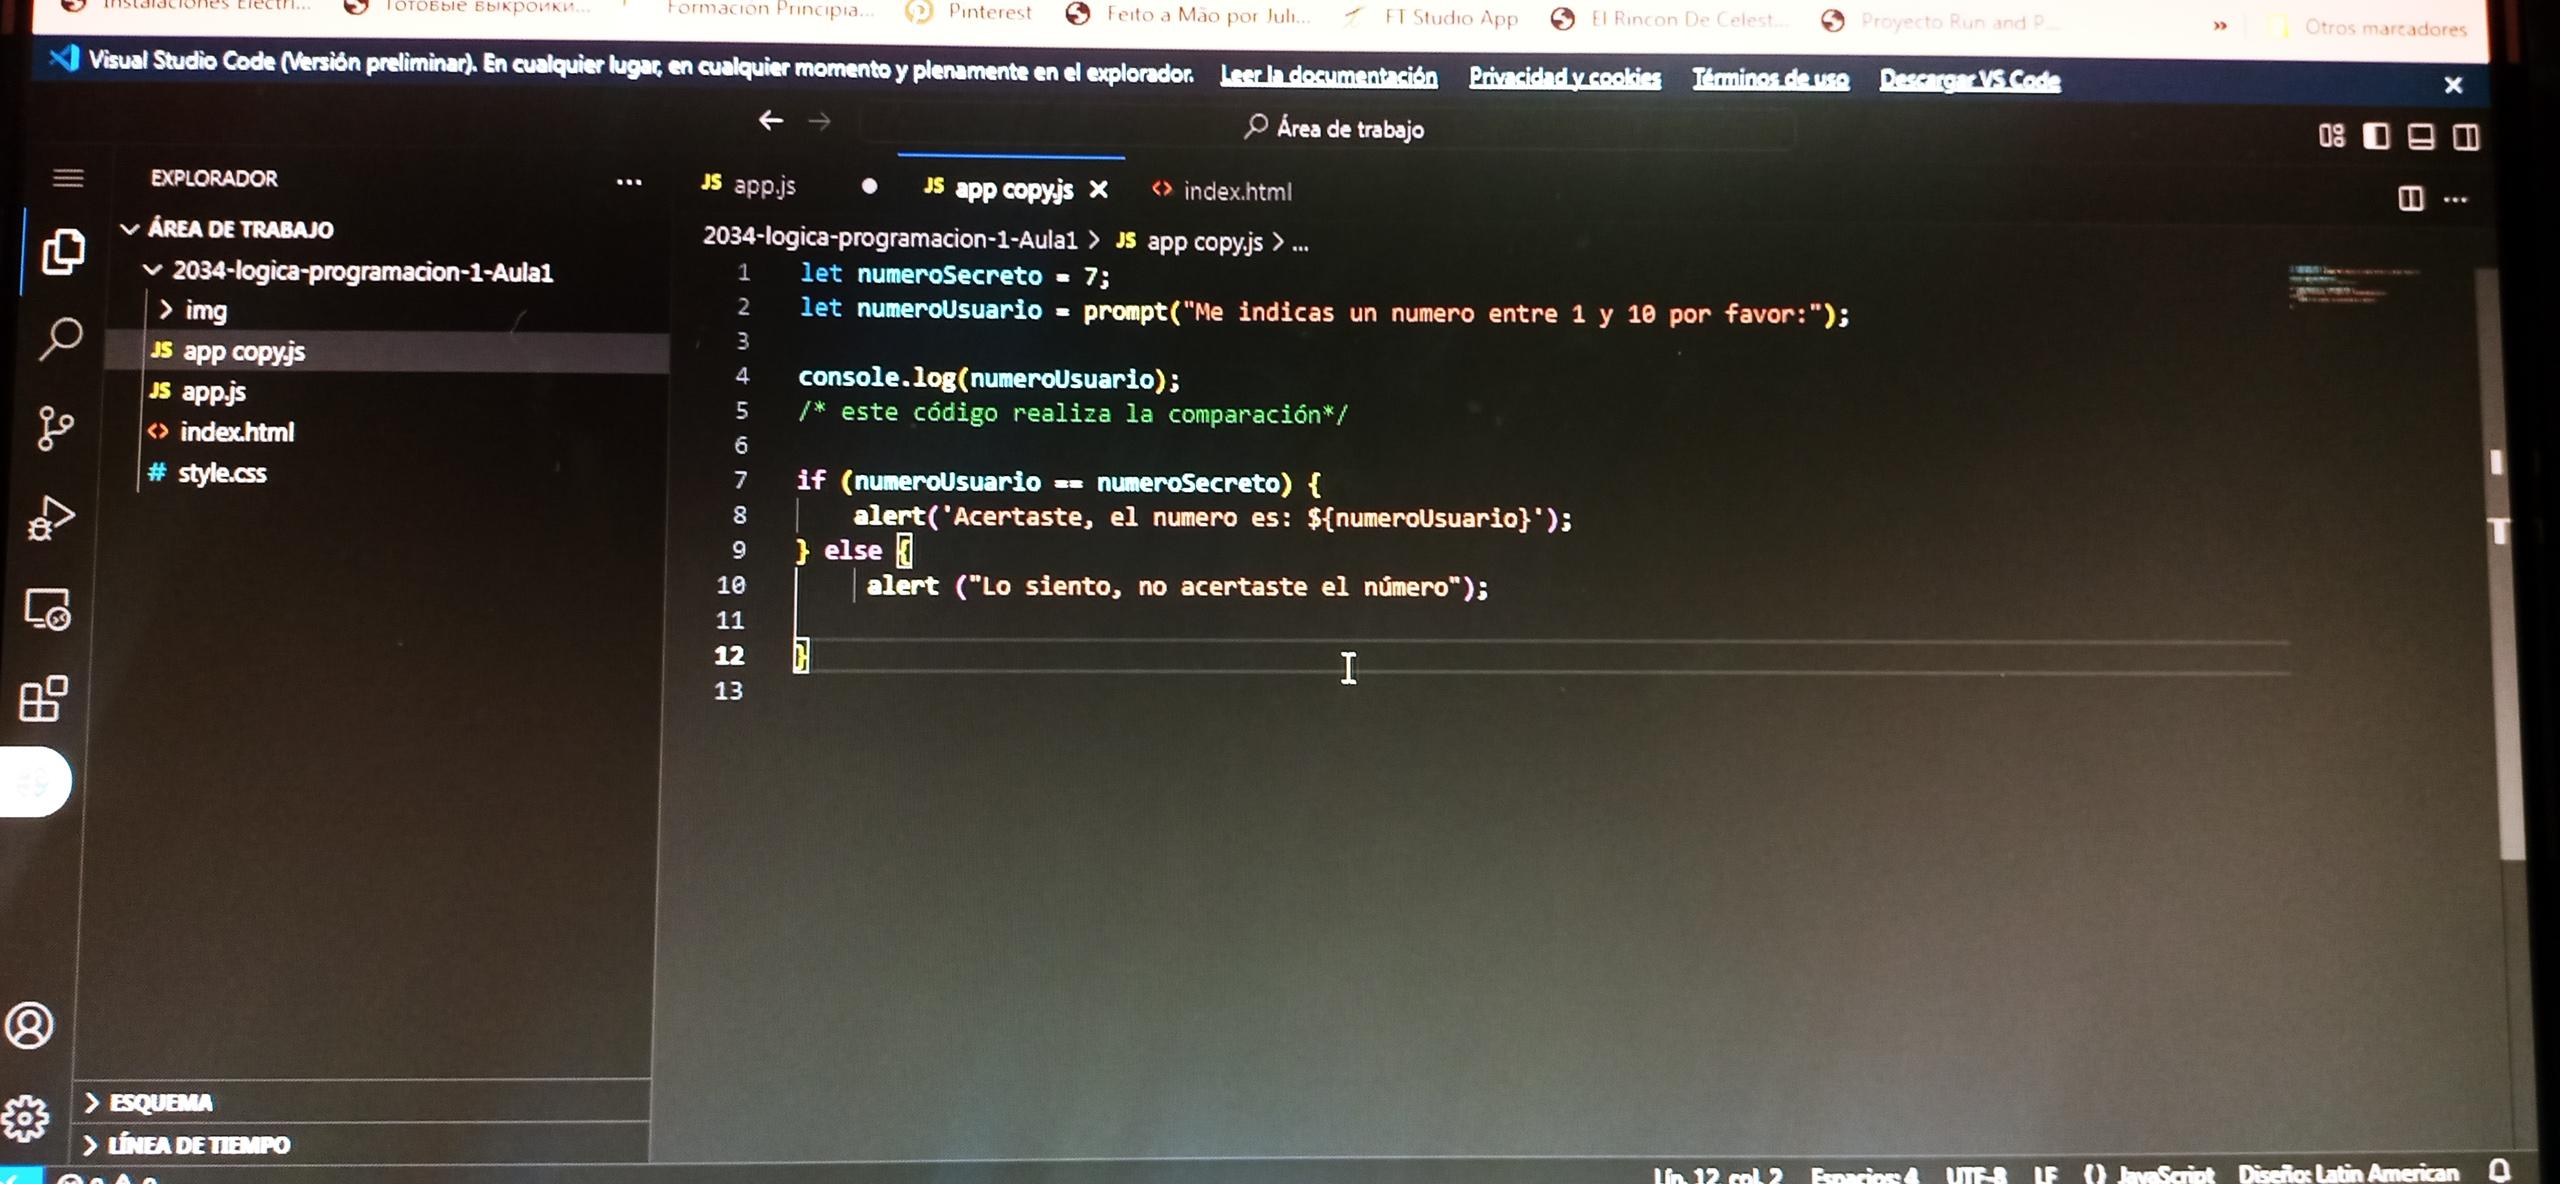The height and width of the screenshot is (1184, 2560).
Task: Click the code minimap preview
Action: click(2350, 284)
